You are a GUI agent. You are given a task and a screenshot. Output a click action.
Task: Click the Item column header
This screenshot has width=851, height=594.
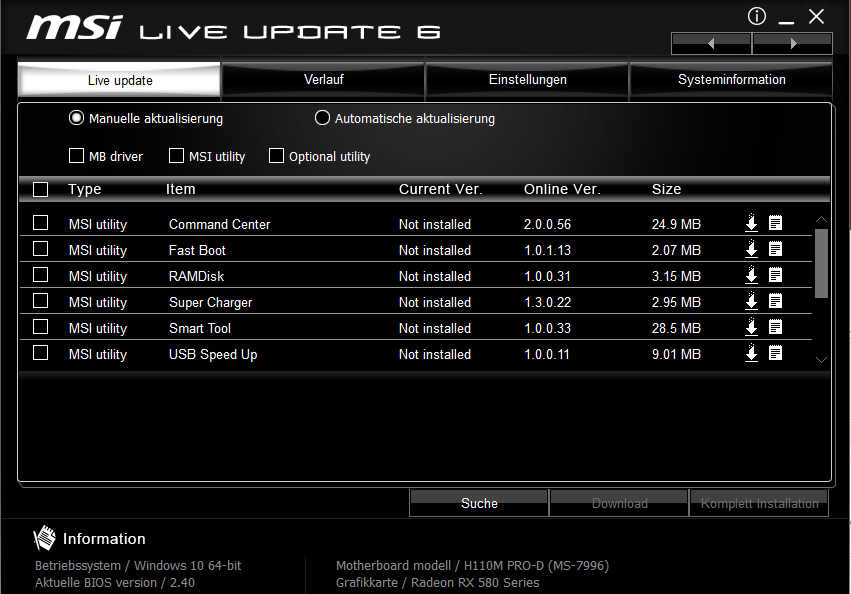pyautogui.click(x=180, y=189)
